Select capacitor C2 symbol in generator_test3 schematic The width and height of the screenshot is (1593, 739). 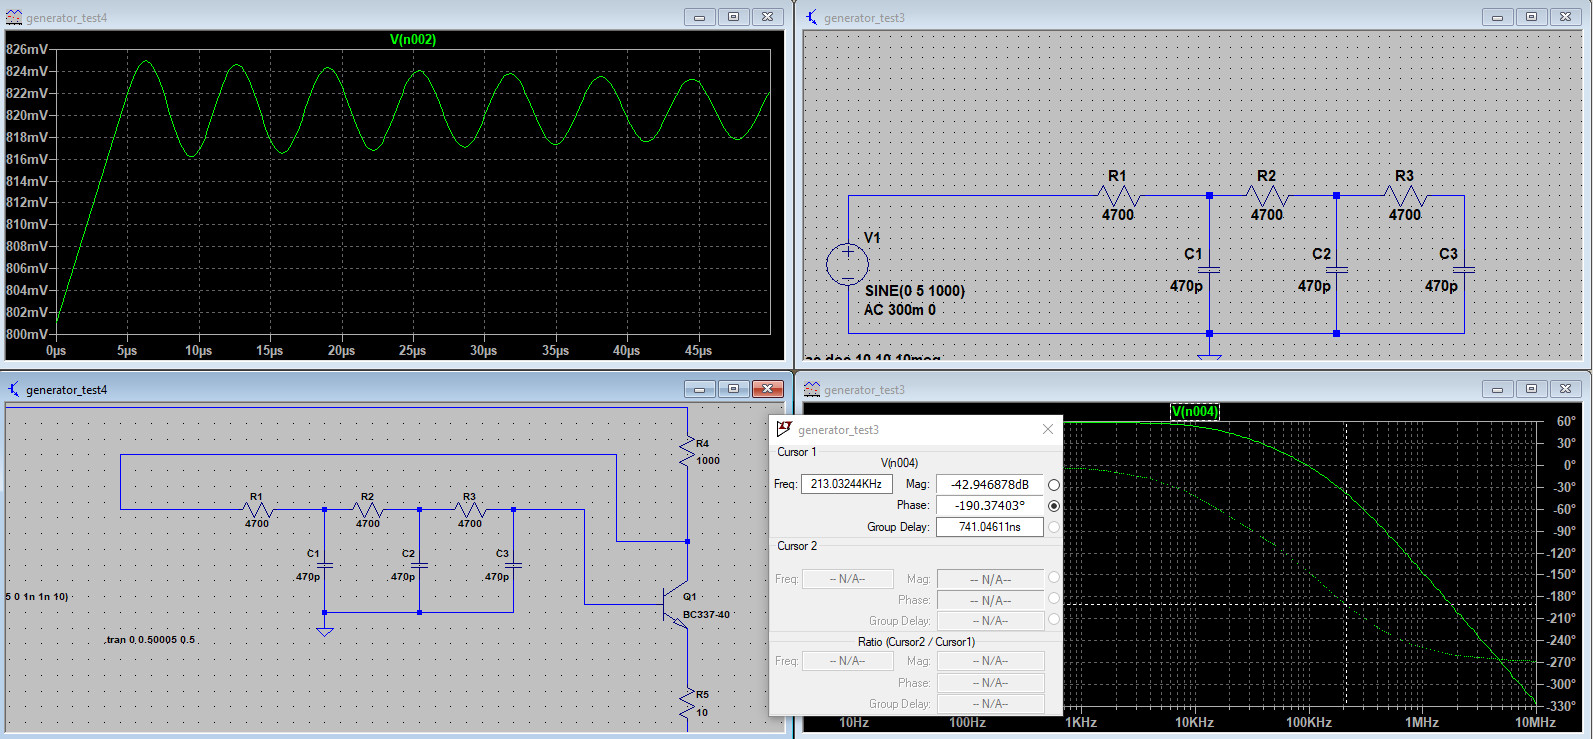(x=1336, y=270)
